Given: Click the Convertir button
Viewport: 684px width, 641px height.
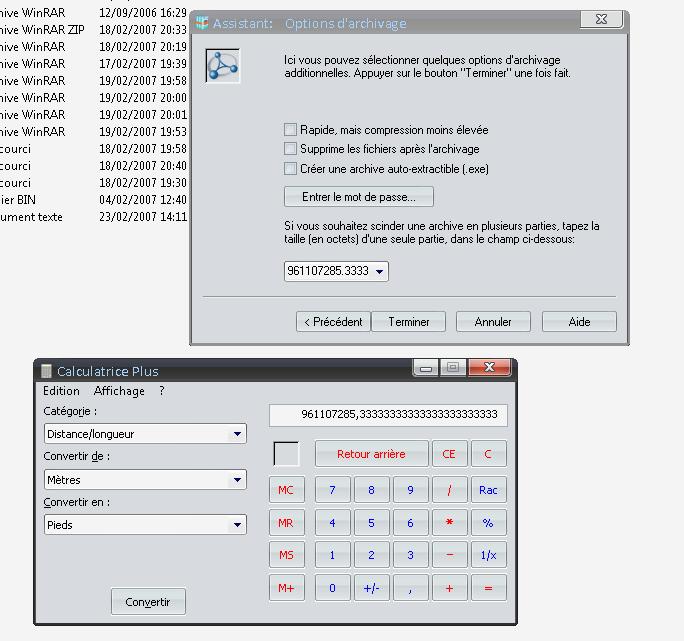Looking at the screenshot, I should (x=148, y=602).
